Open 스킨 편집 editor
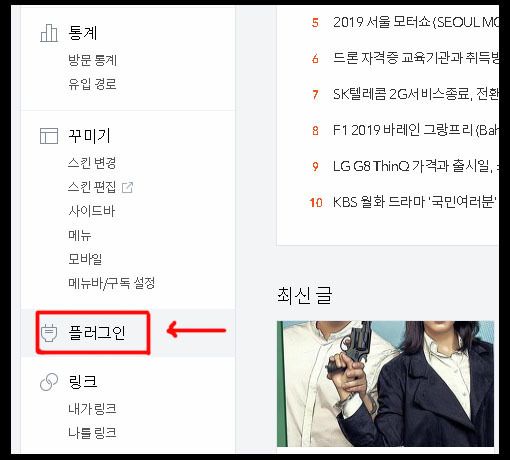Viewport: 510px width, 460px height. click(x=92, y=187)
